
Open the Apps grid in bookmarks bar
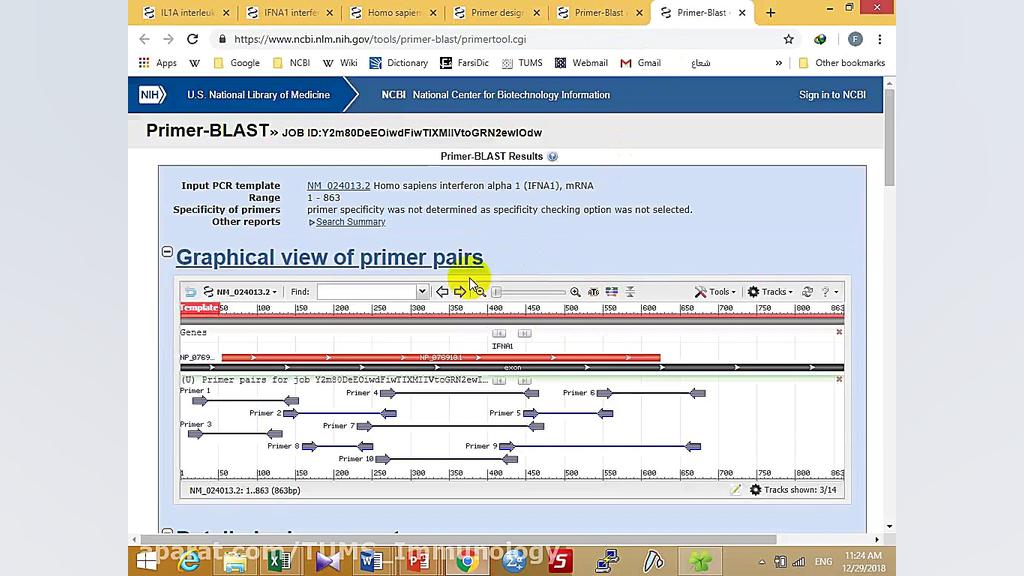point(157,63)
